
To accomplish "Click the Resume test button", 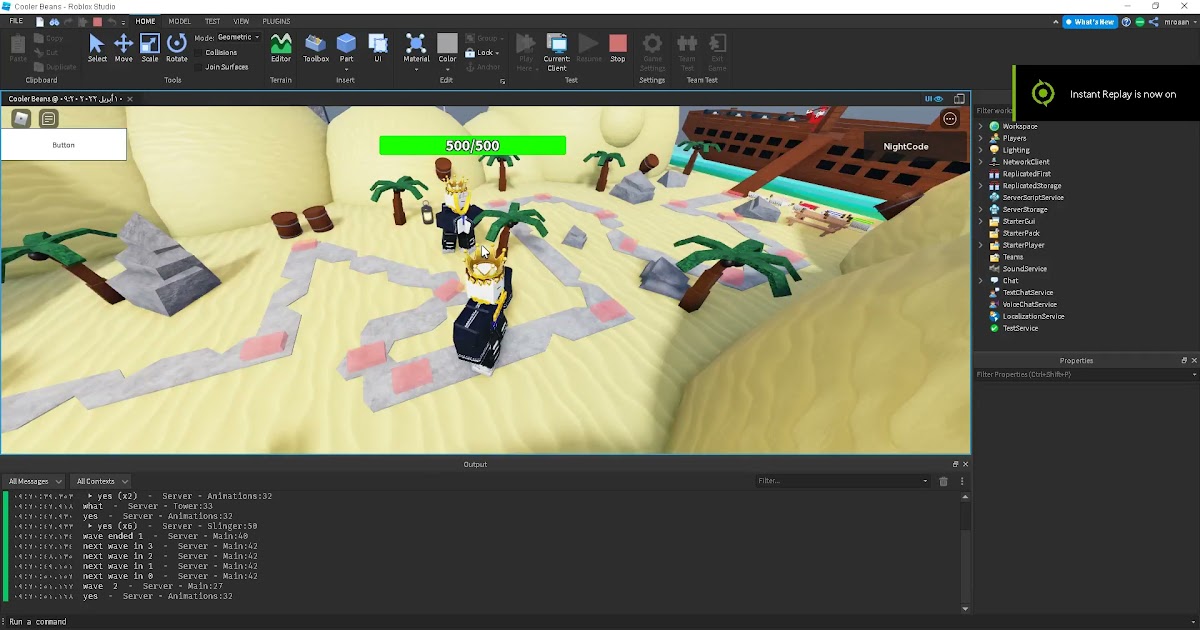I will pos(589,47).
